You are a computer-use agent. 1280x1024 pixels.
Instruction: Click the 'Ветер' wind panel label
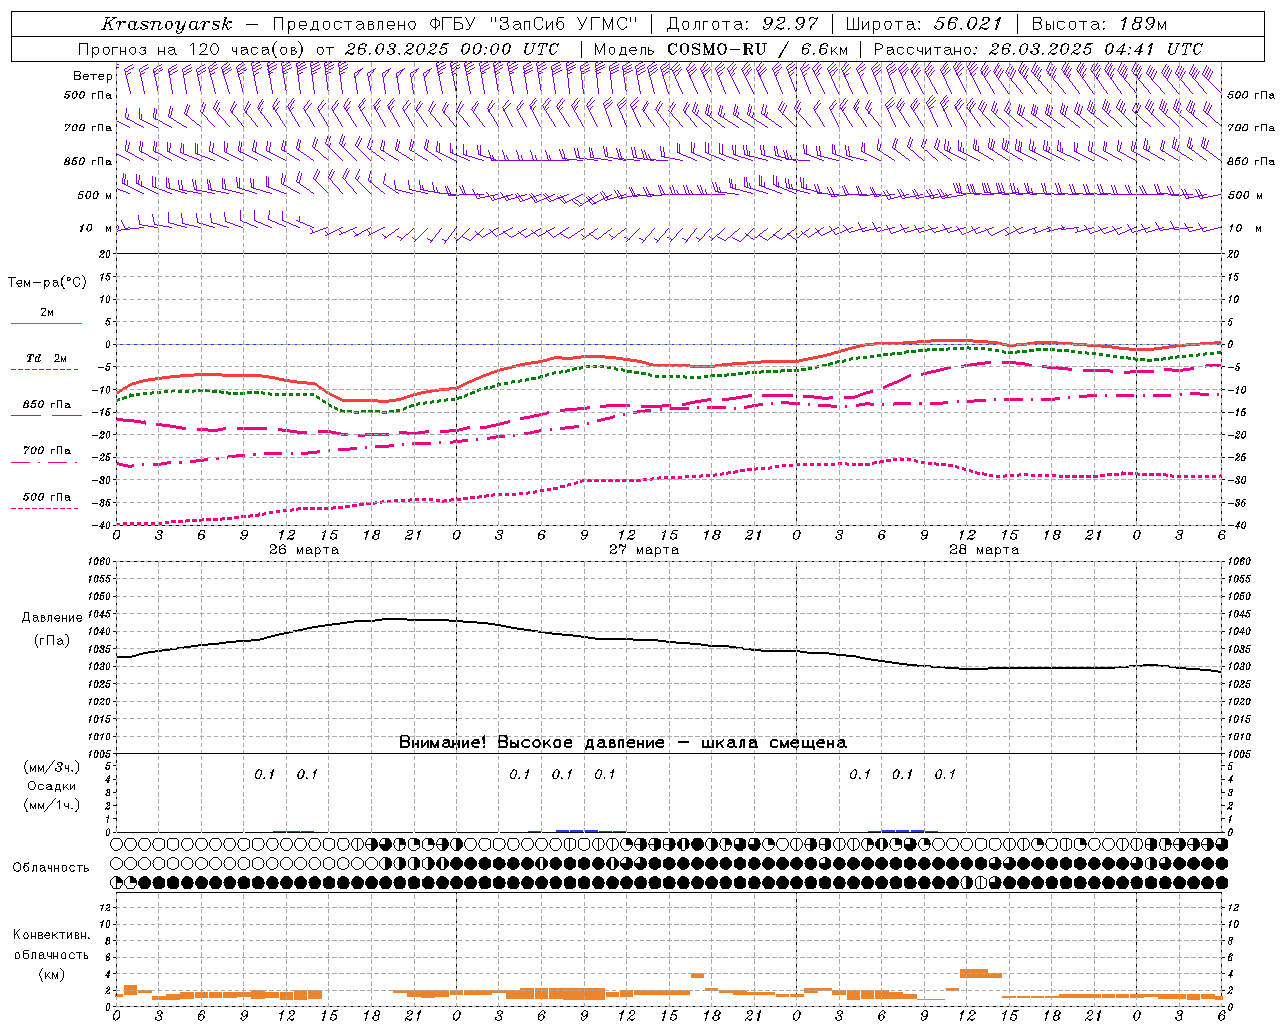pos(92,76)
